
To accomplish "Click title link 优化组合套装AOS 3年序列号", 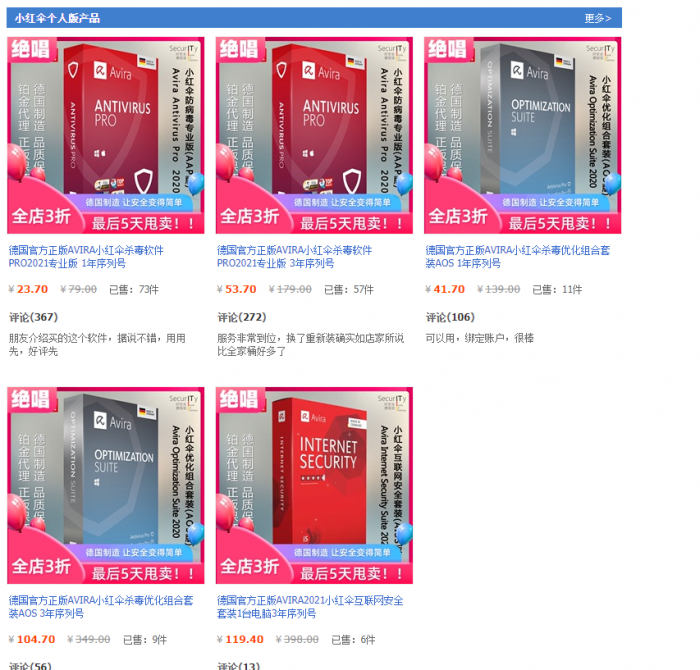I will coord(101,607).
